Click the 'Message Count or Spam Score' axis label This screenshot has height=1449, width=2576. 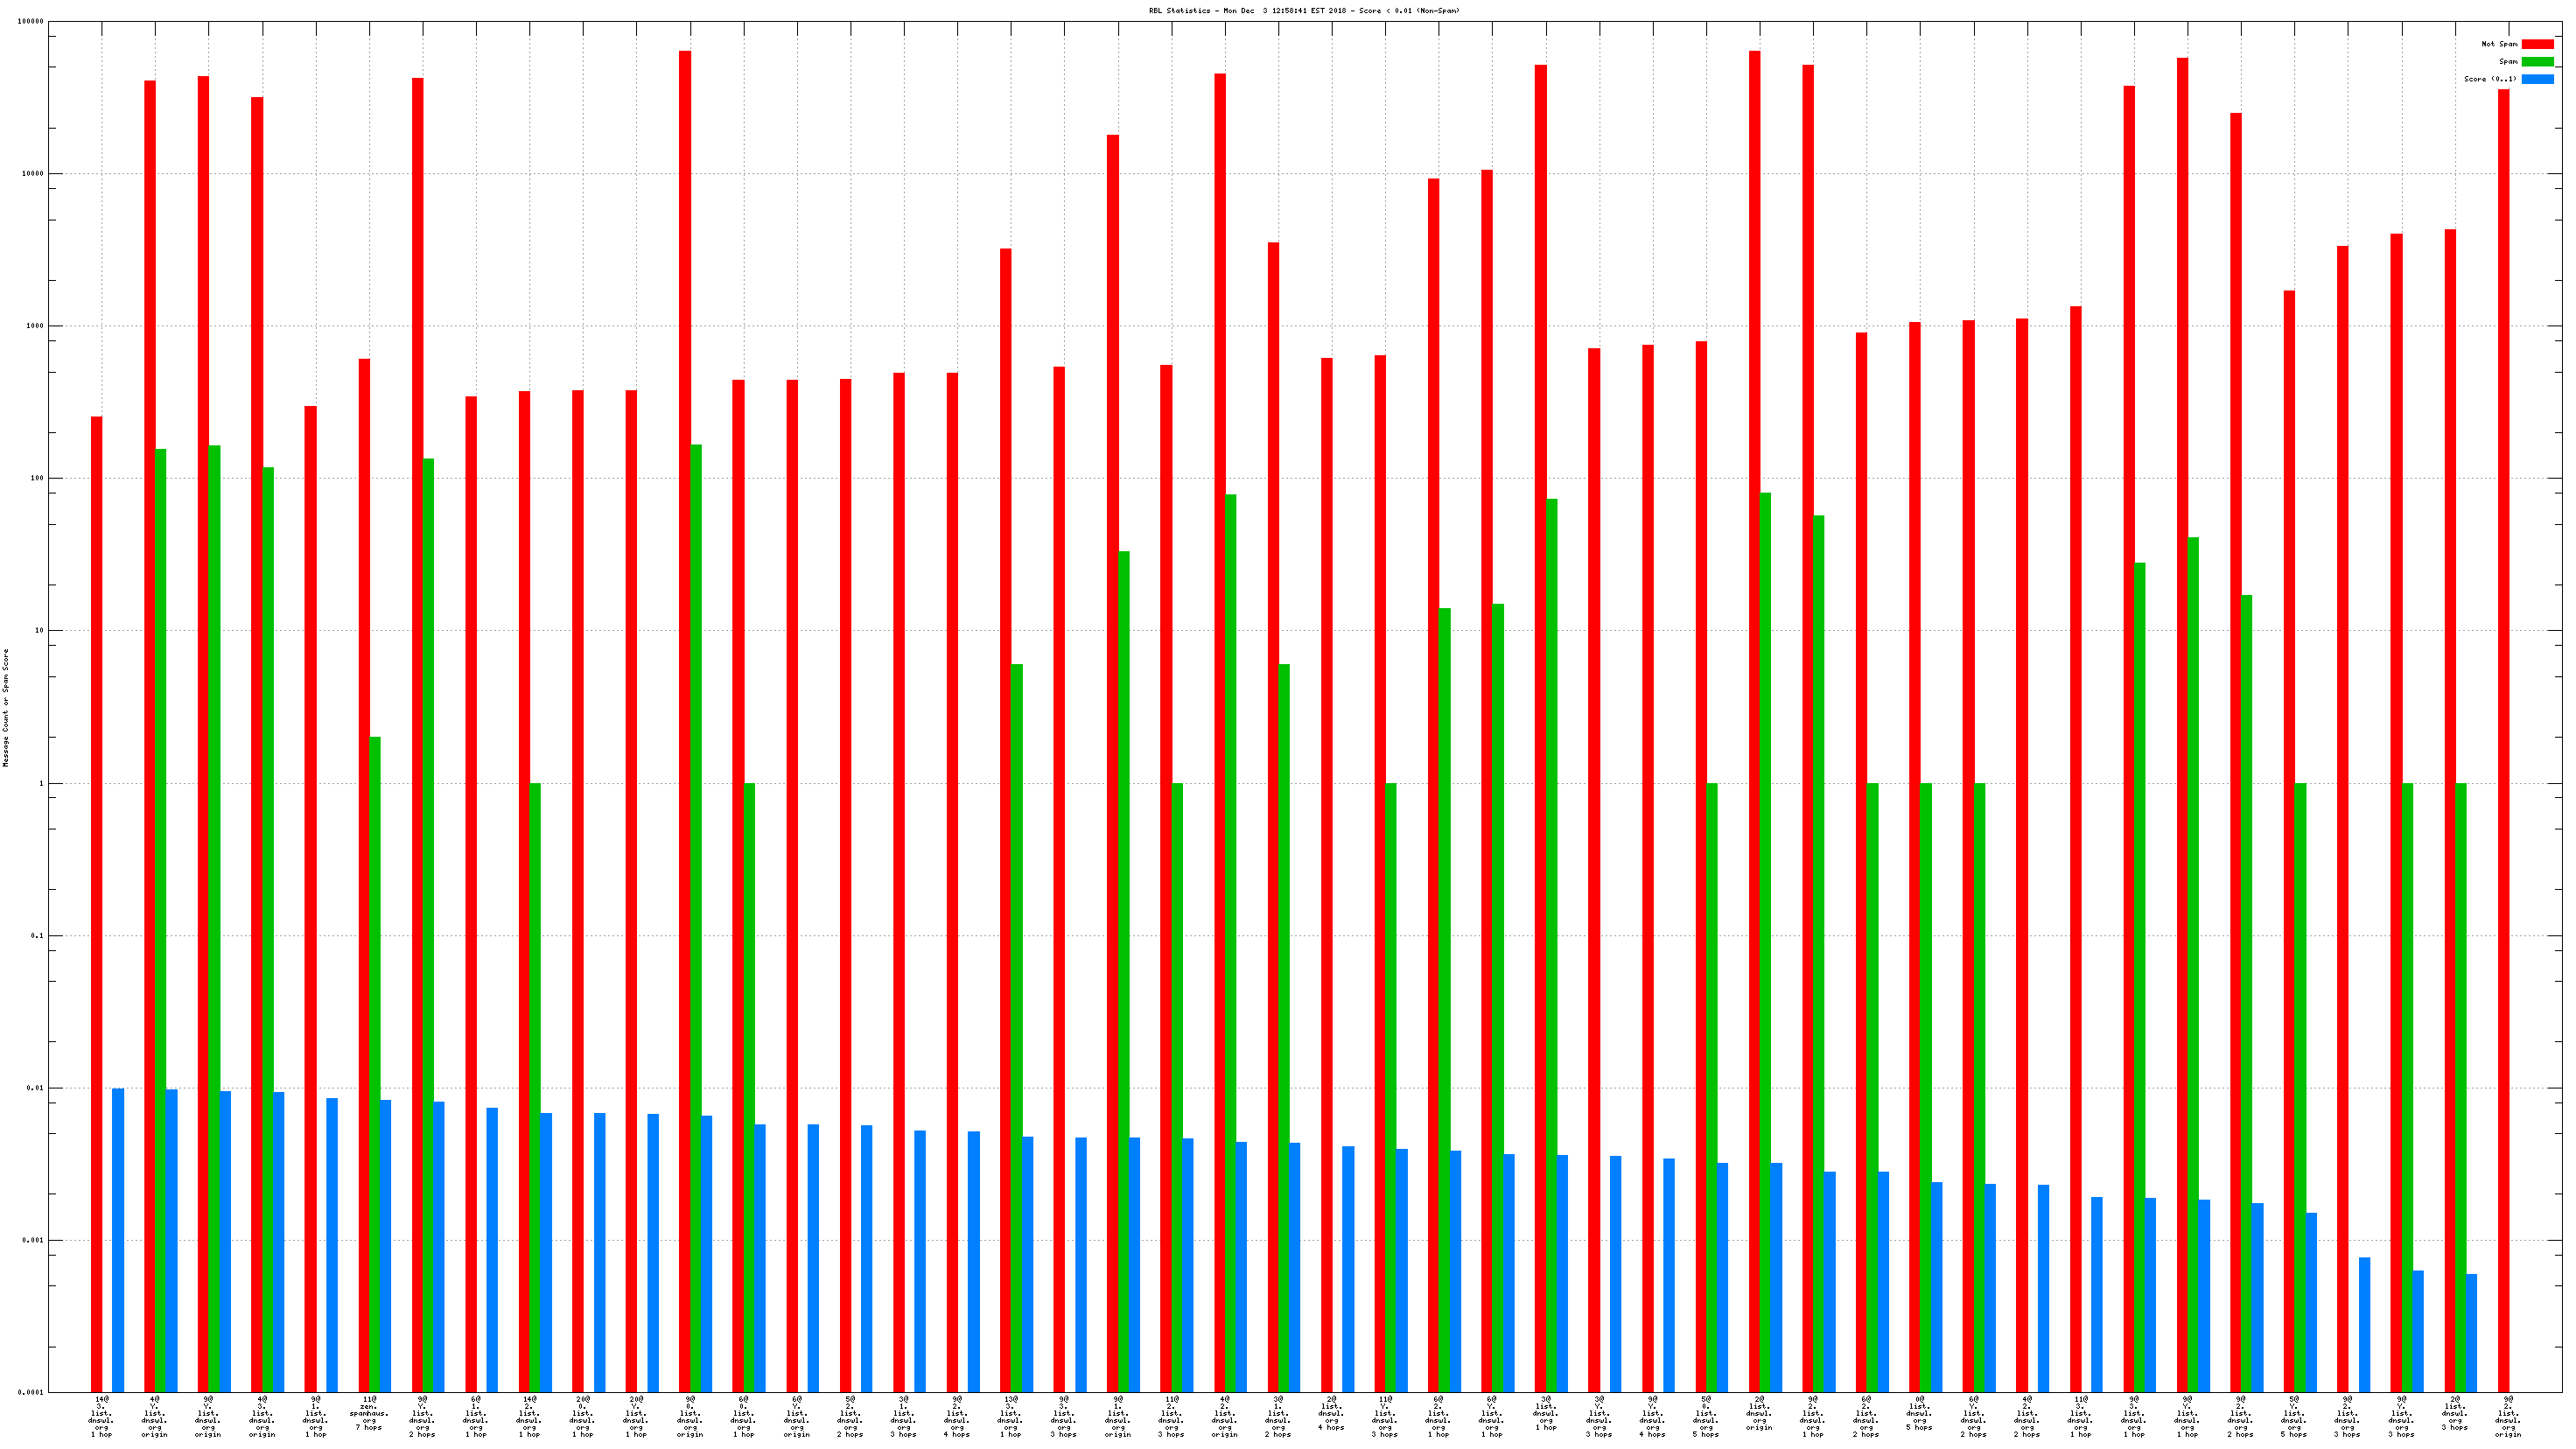[5, 707]
